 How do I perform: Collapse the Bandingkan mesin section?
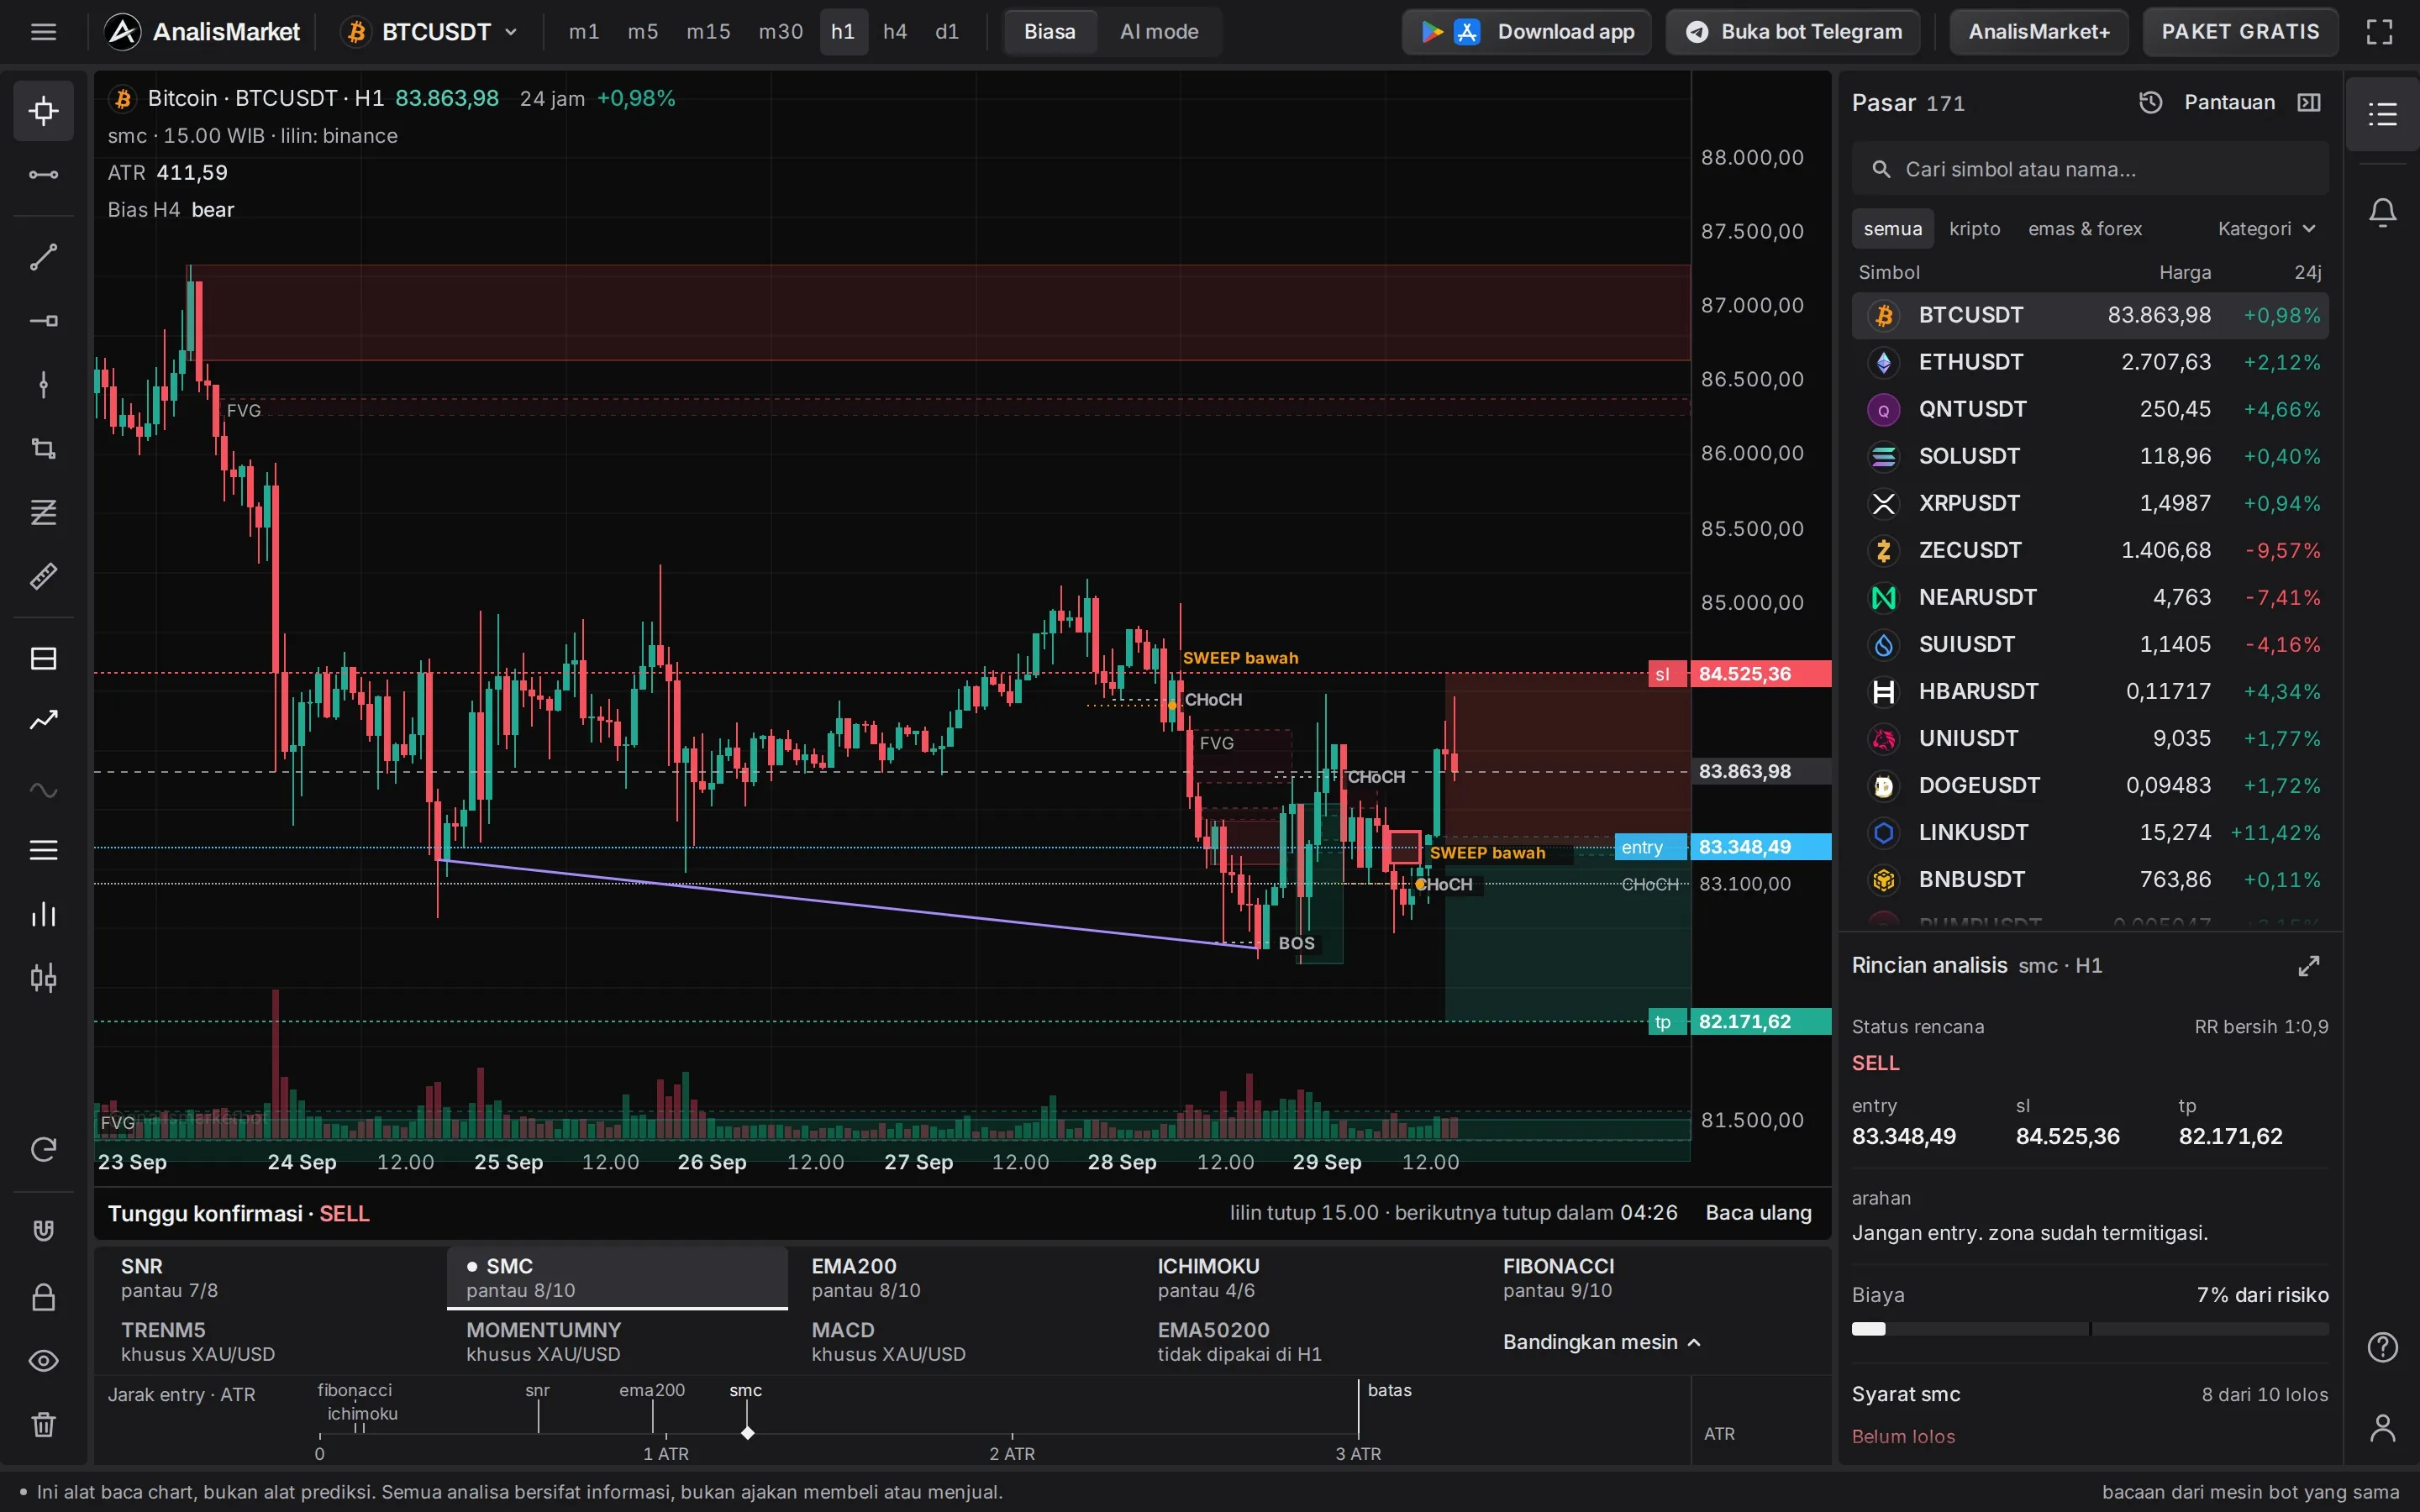[1601, 1342]
